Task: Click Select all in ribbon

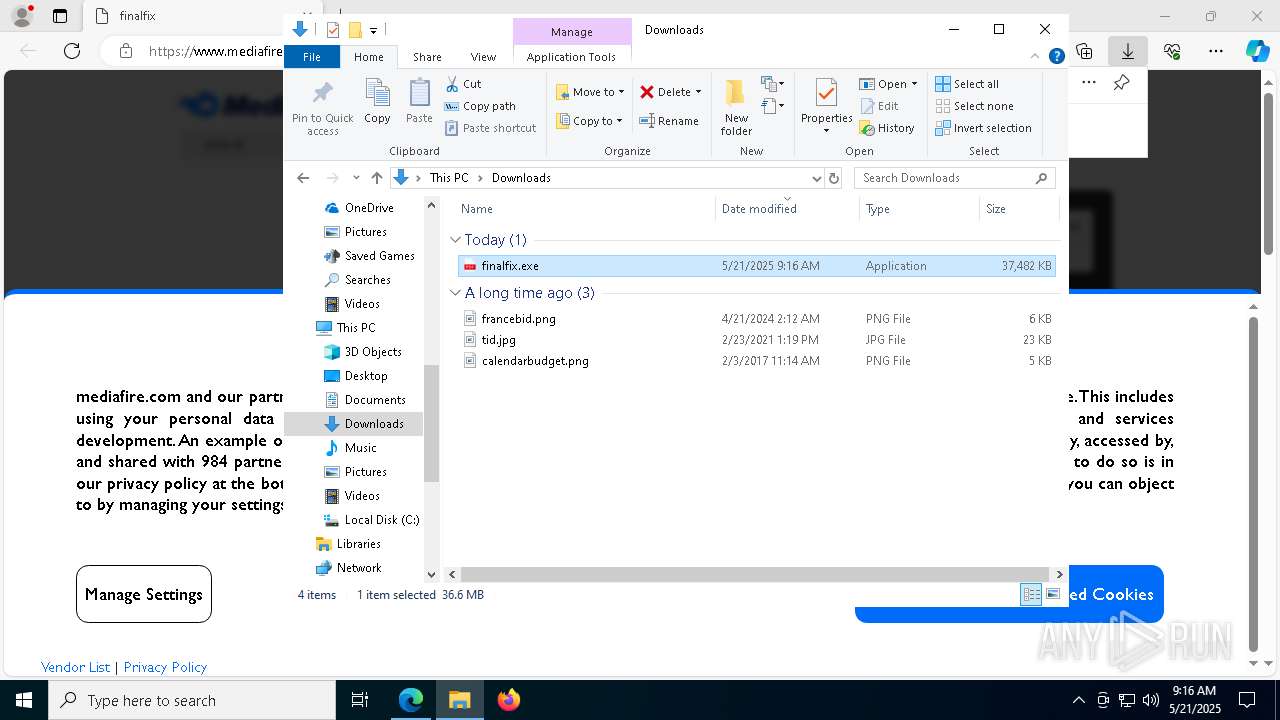Action: click(967, 84)
